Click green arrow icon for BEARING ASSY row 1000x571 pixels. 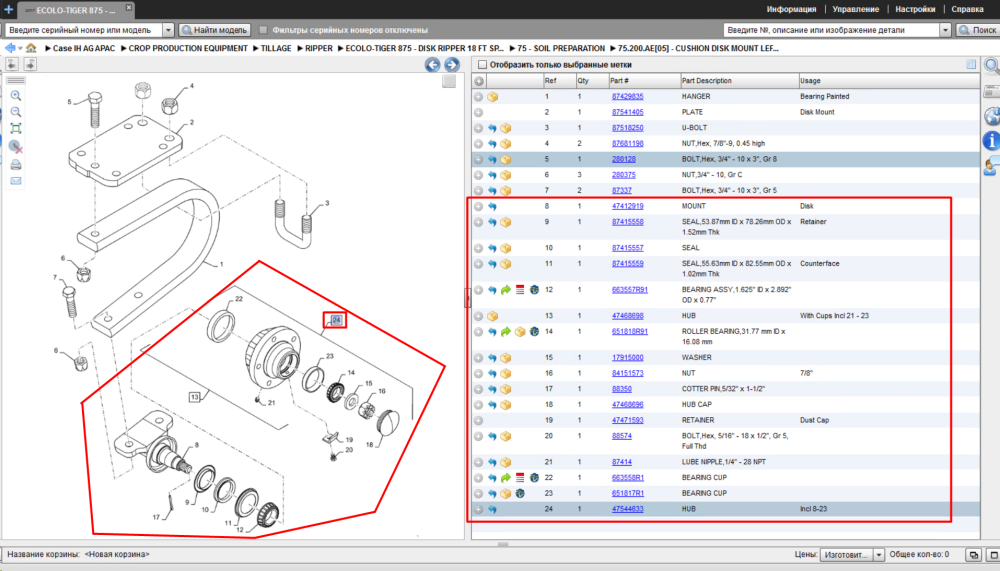[506, 290]
